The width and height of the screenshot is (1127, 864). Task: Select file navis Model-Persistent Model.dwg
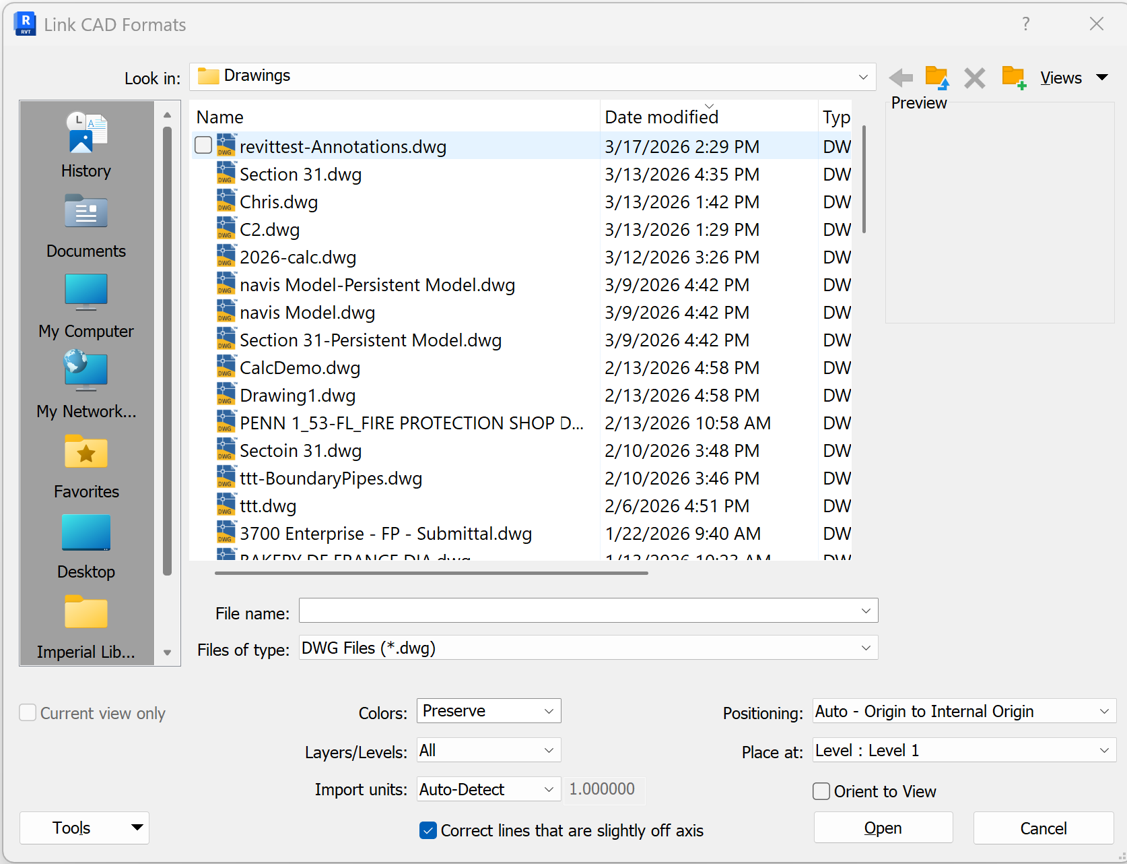pyautogui.click(x=377, y=285)
